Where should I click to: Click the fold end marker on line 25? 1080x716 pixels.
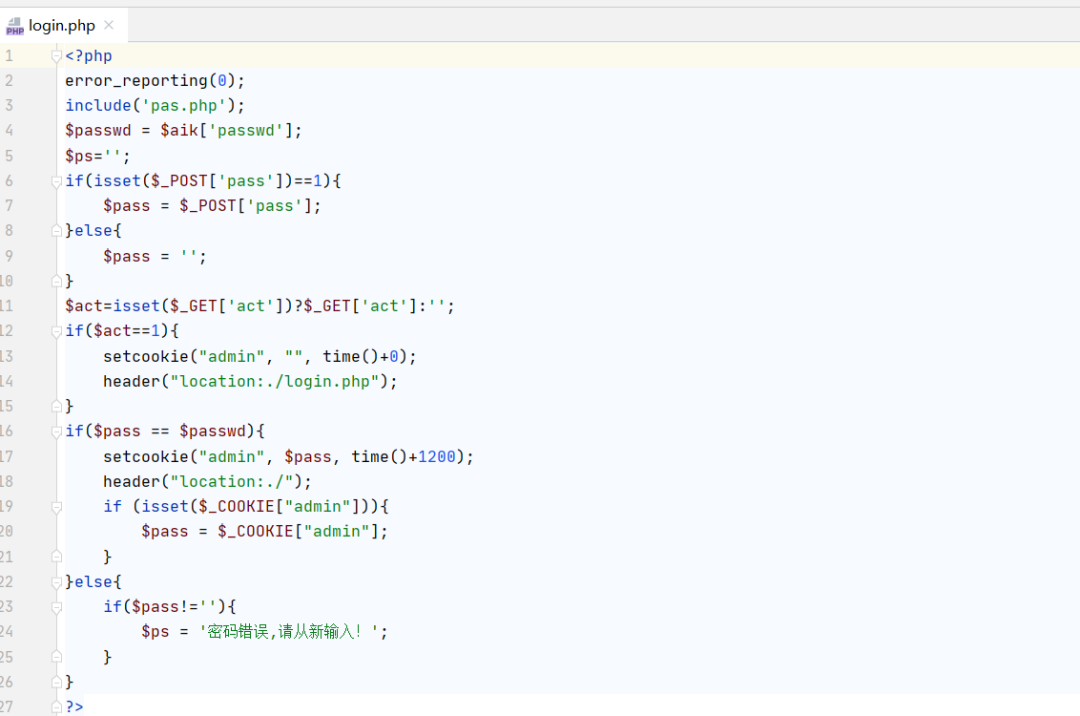[x=56, y=657]
